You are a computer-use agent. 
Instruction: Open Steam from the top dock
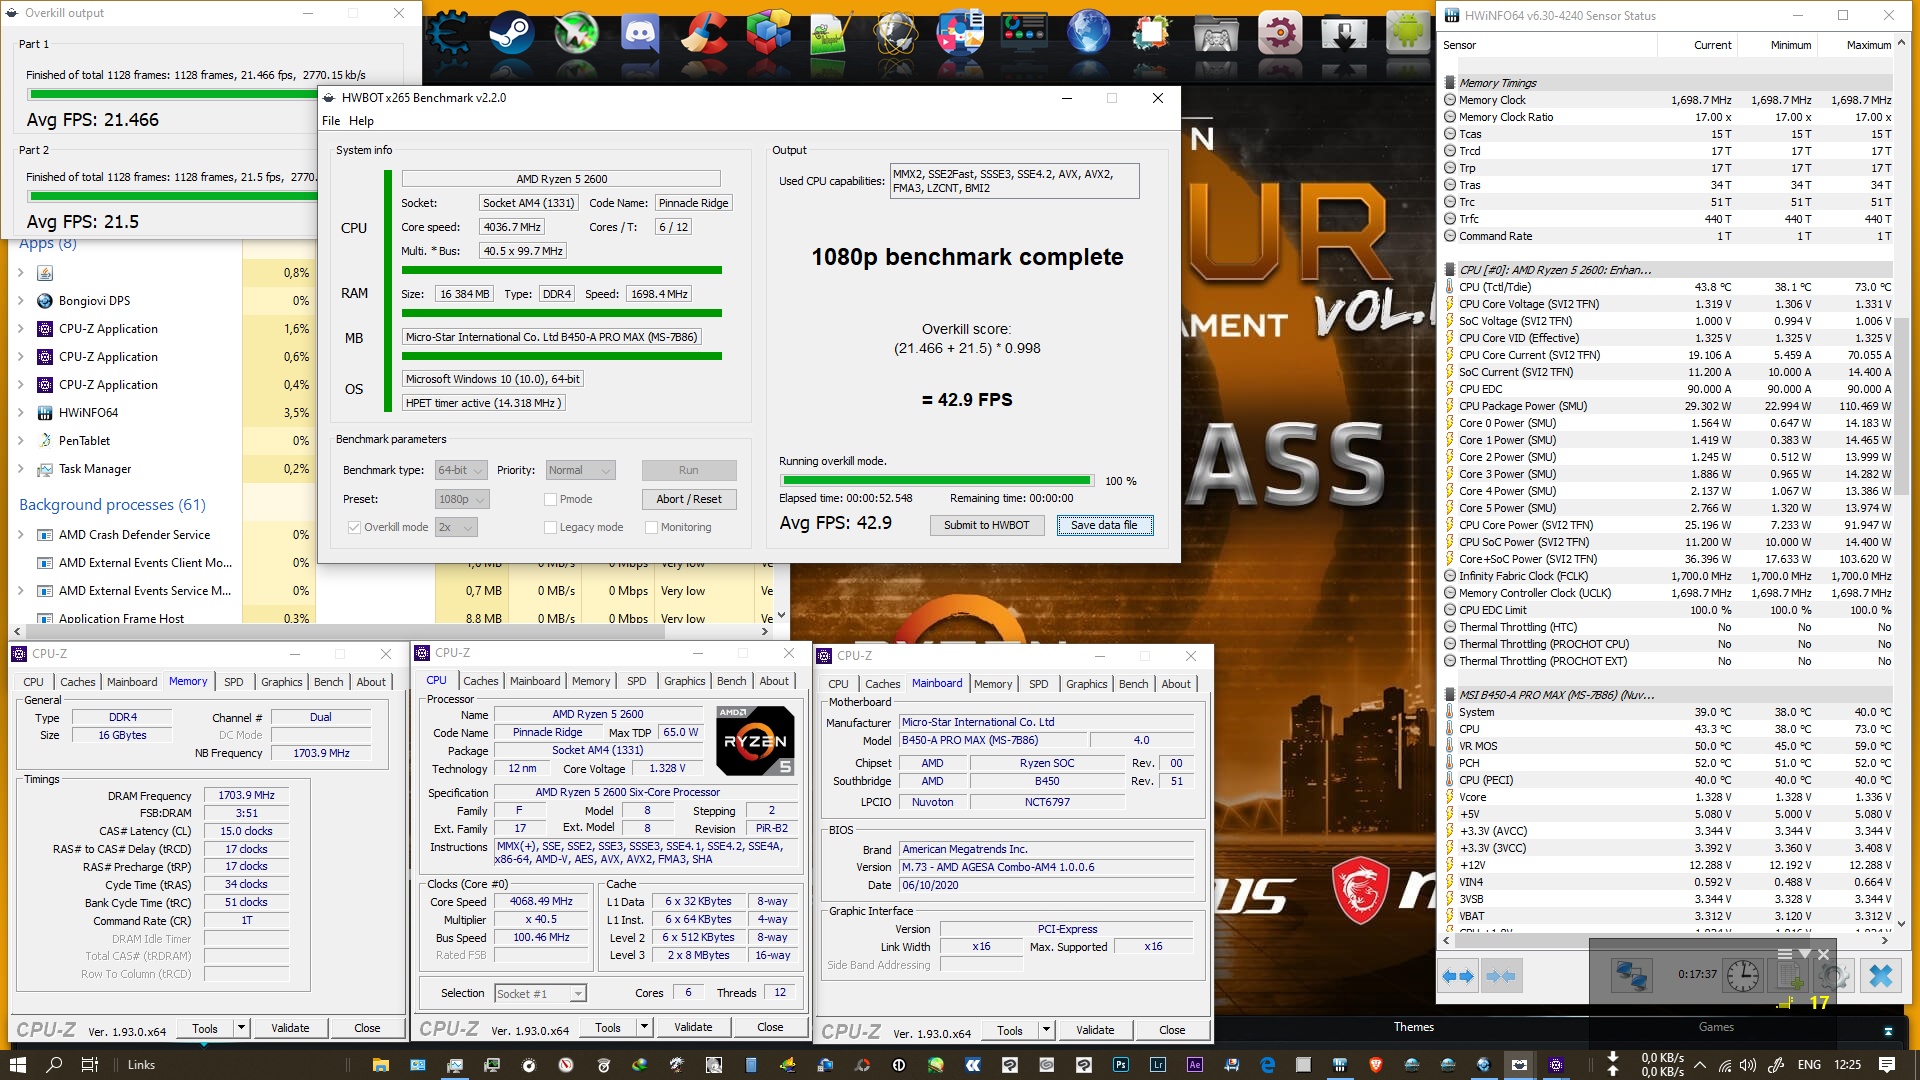click(511, 32)
